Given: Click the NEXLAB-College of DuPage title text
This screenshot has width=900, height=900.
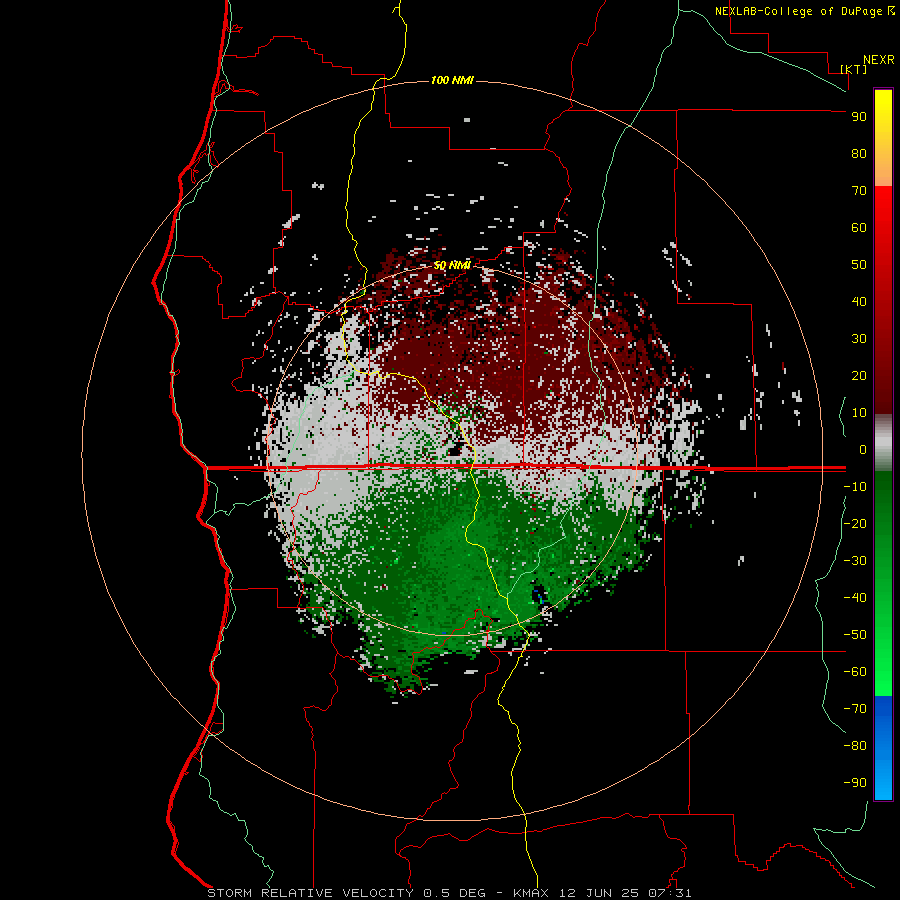Looking at the screenshot, I should [x=801, y=11].
